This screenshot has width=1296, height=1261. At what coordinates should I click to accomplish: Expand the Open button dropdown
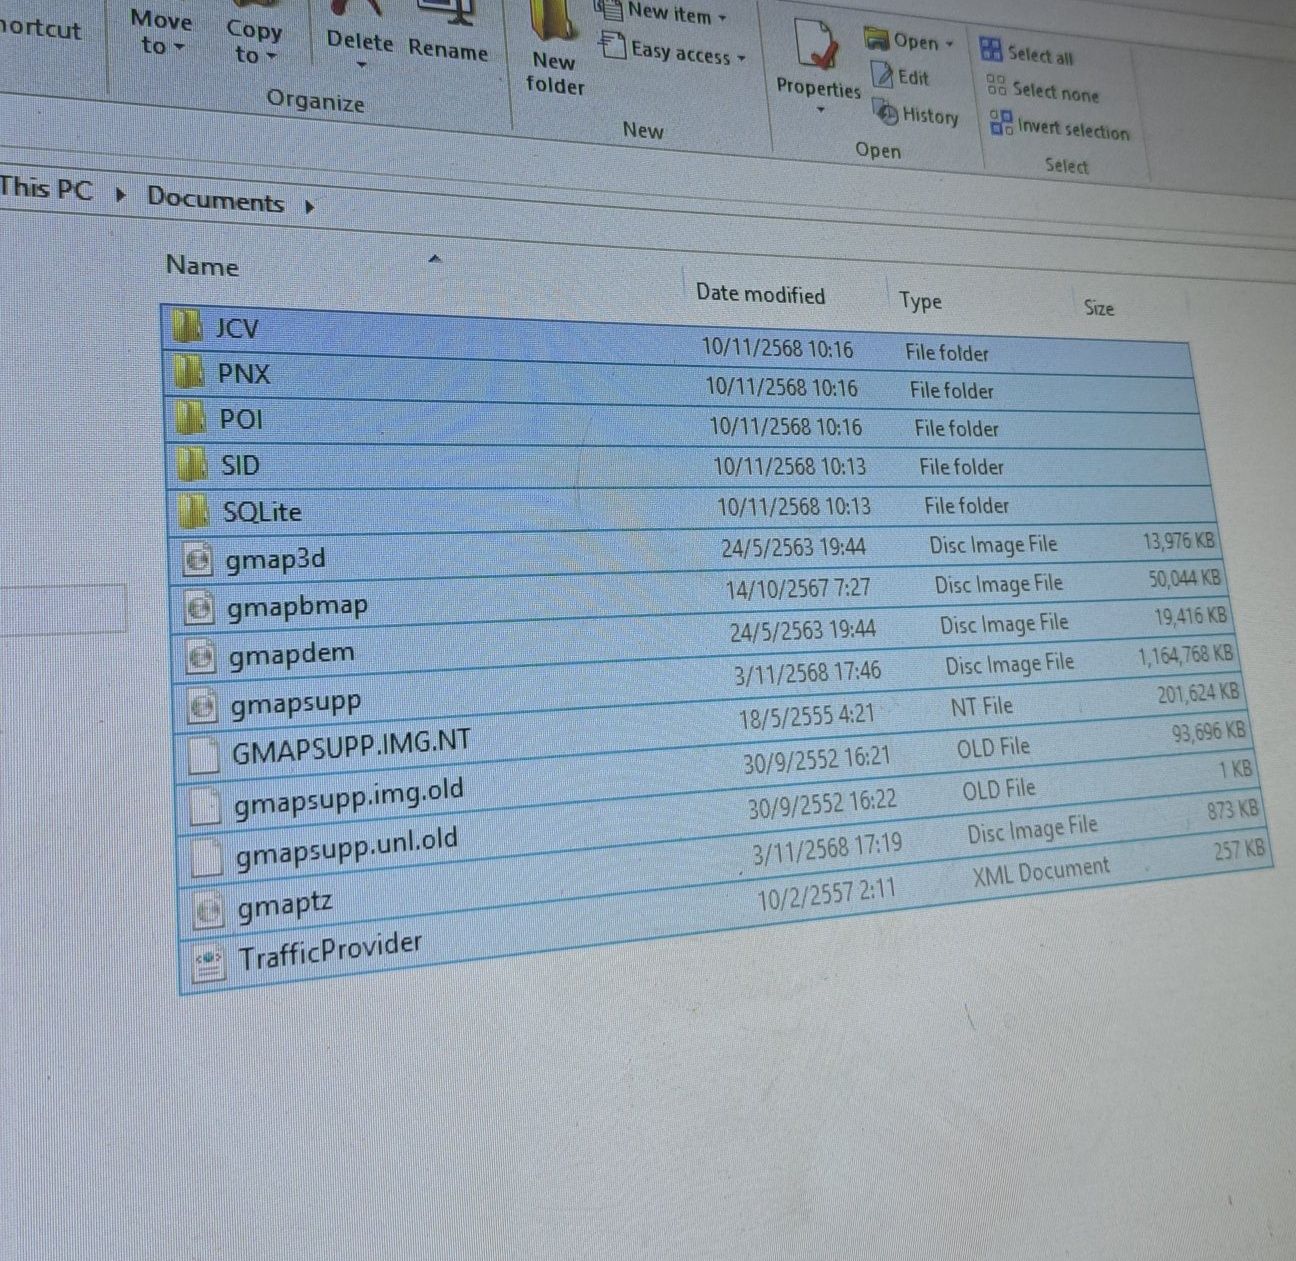[948, 44]
